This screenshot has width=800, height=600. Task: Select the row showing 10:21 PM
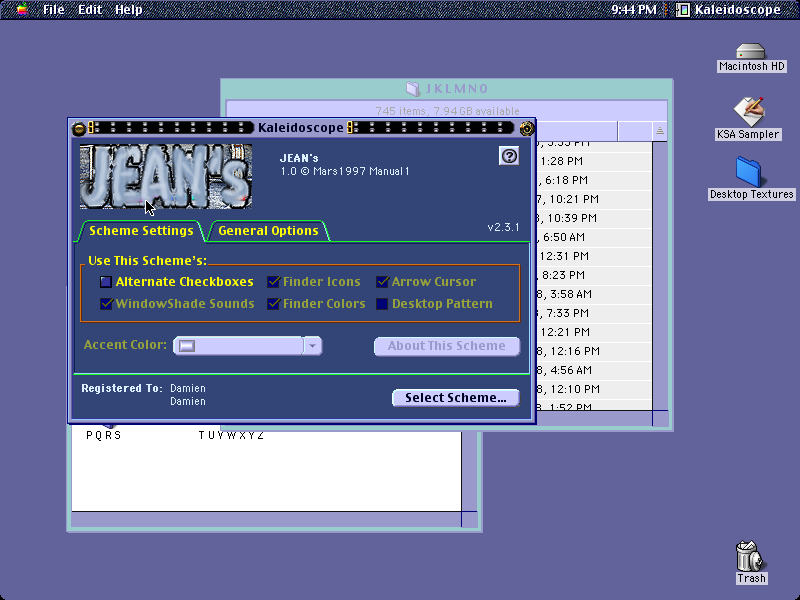[594, 199]
